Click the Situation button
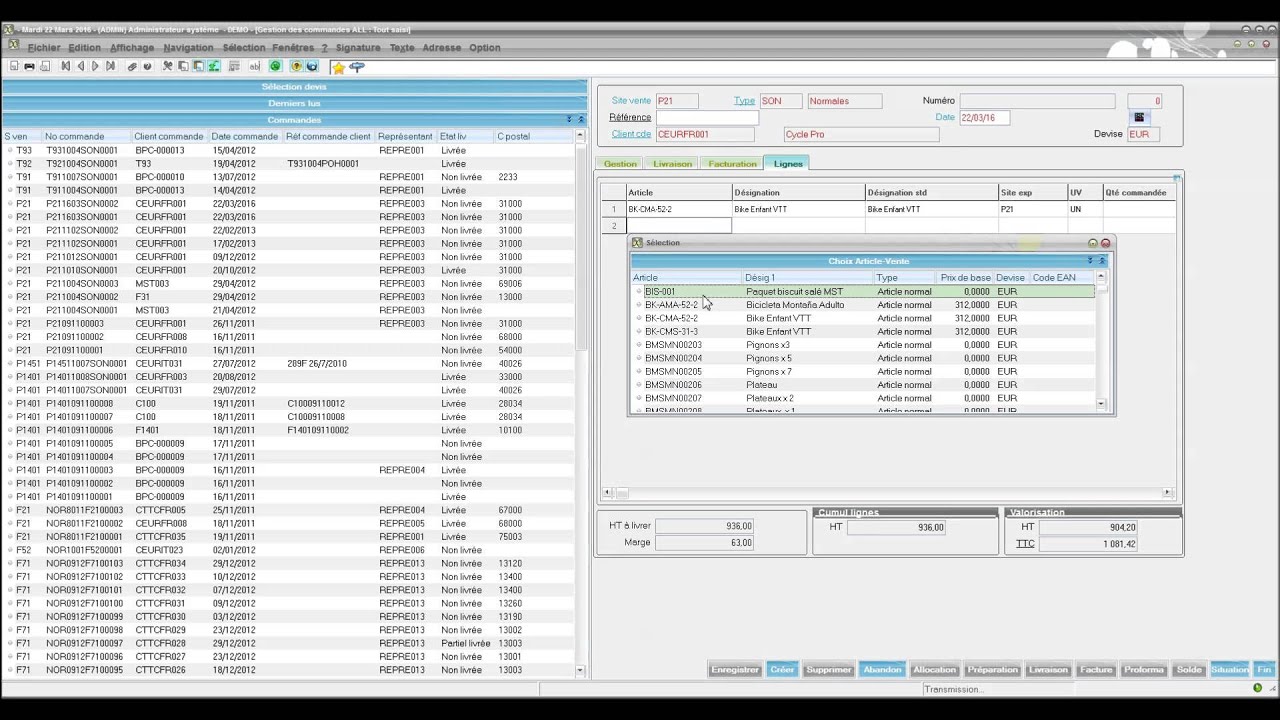This screenshot has height=720, width=1280. point(1230,670)
